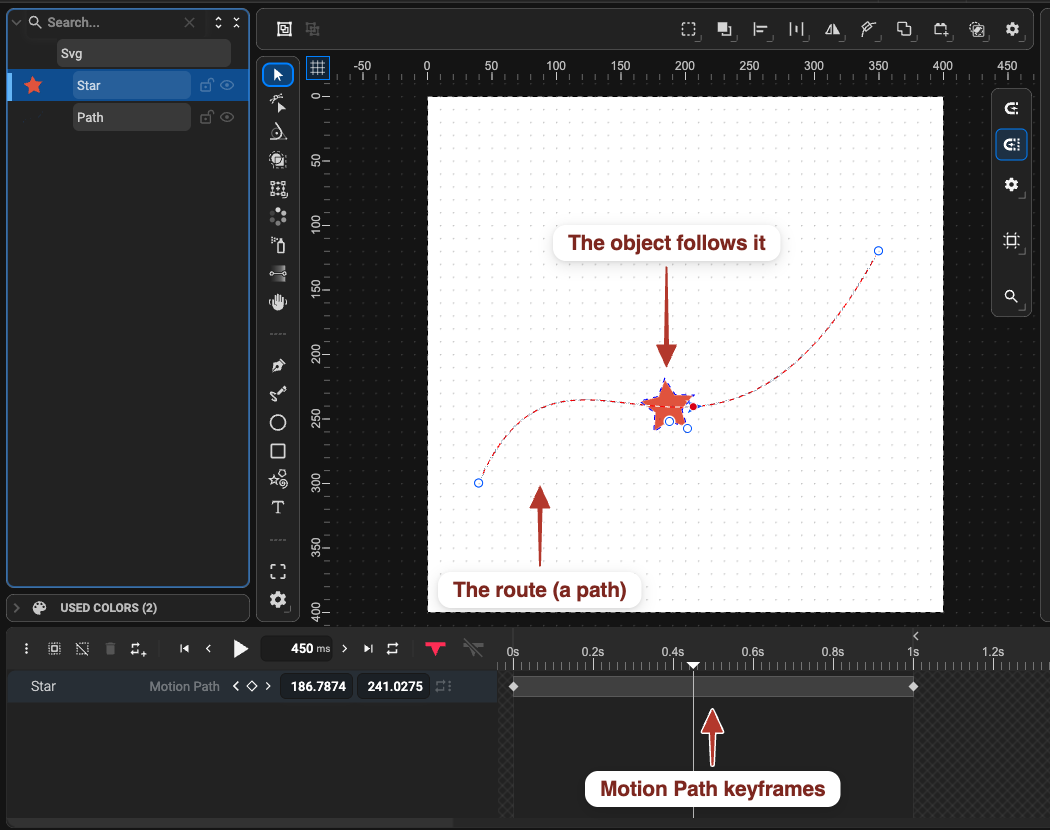The image size is (1050, 830).
Task: Select the Star layer row
Action: 128,85
